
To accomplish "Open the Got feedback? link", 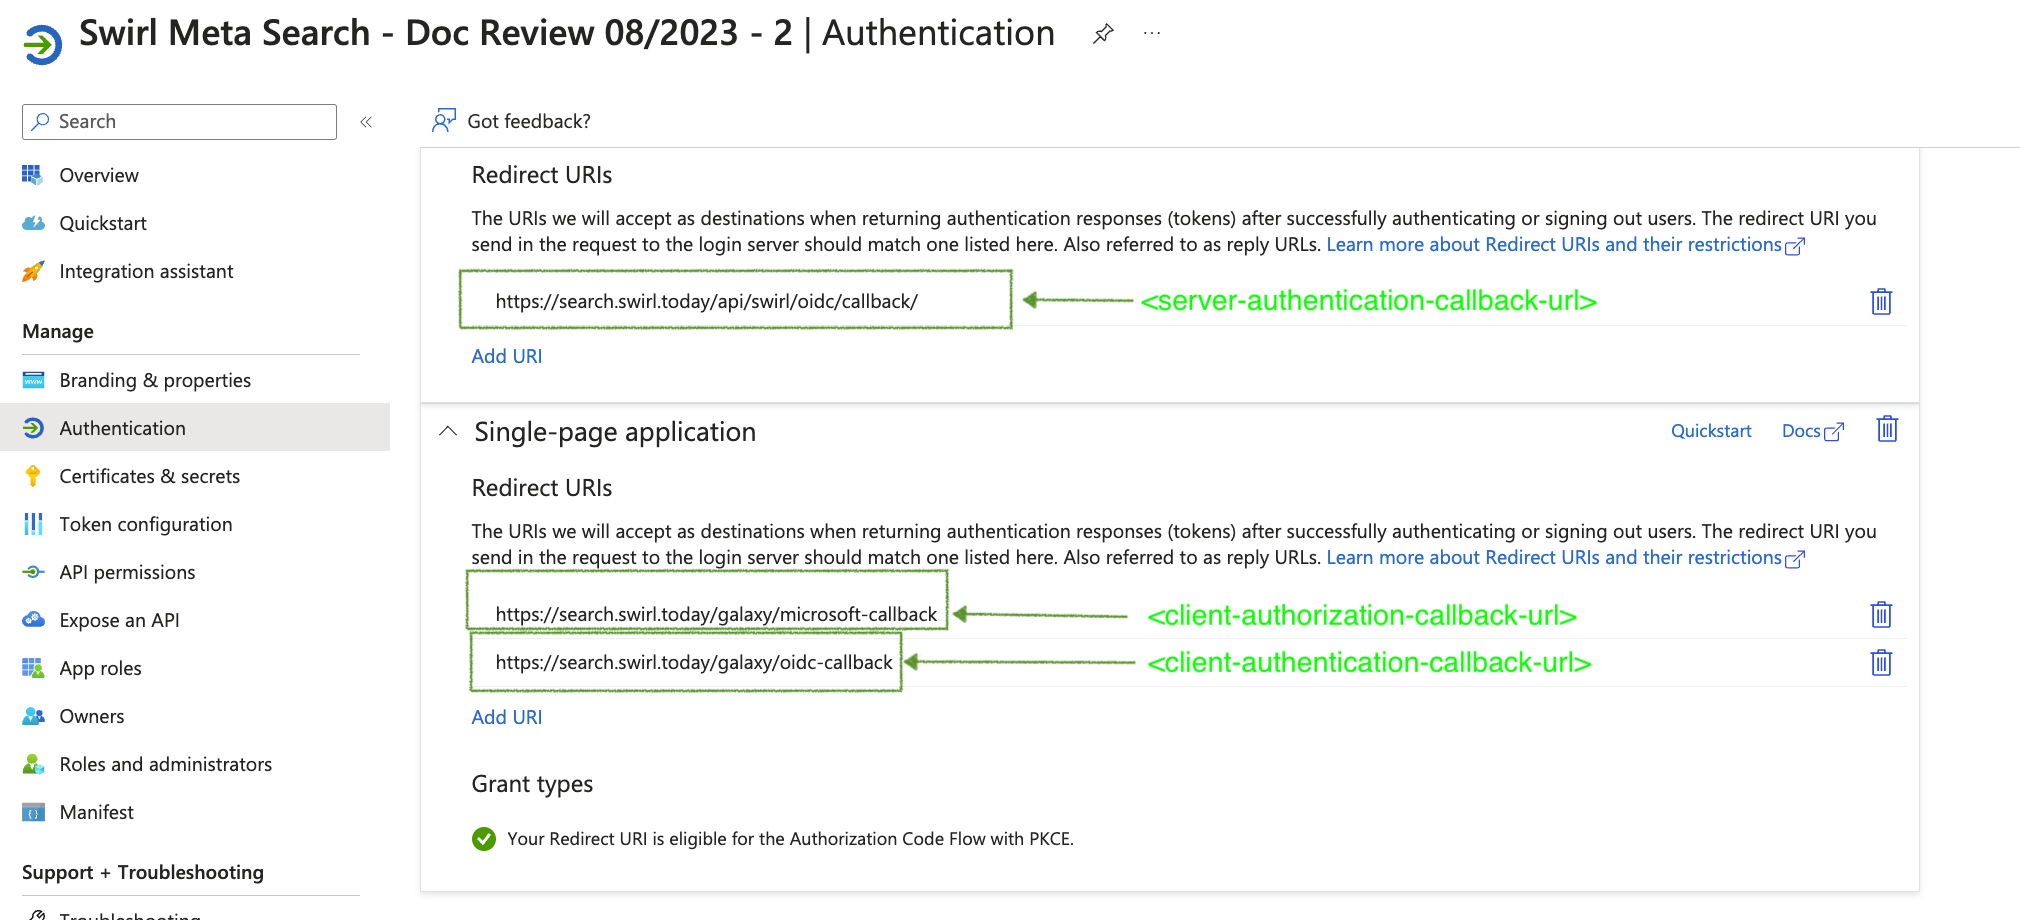I will point(529,121).
